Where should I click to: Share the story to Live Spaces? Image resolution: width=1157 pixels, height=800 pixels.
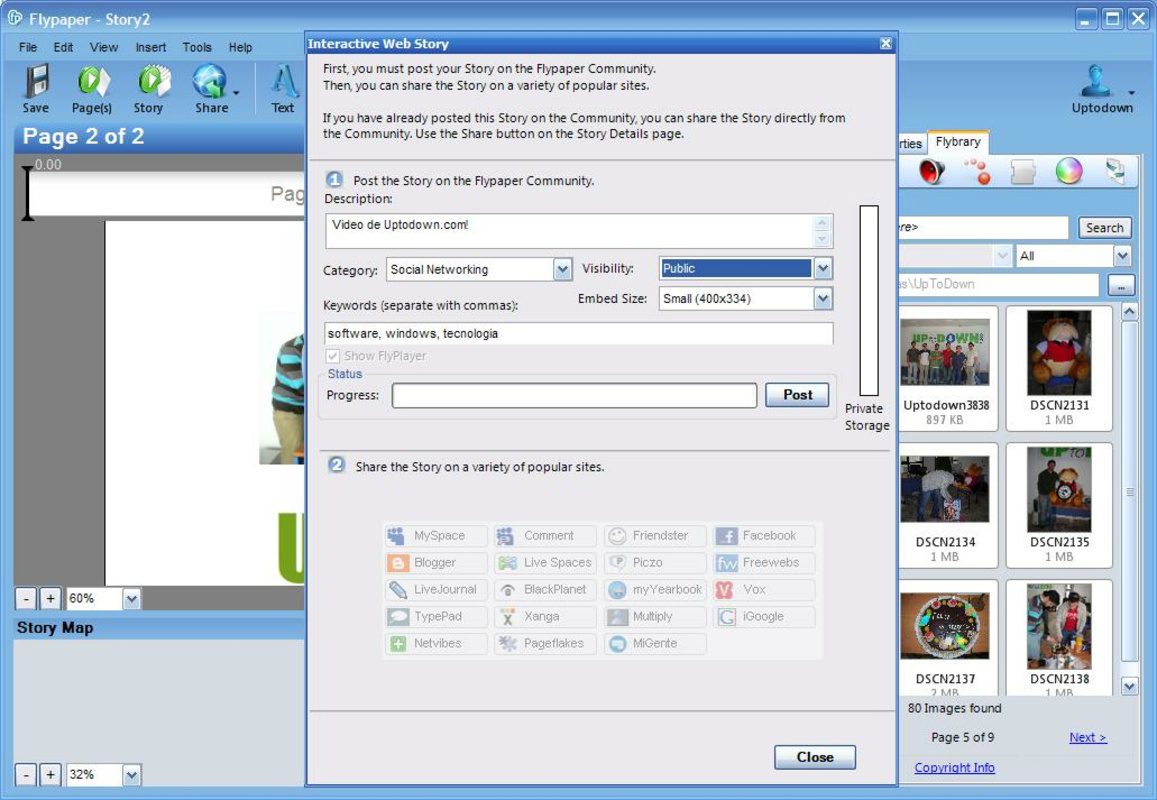coord(545,562)
